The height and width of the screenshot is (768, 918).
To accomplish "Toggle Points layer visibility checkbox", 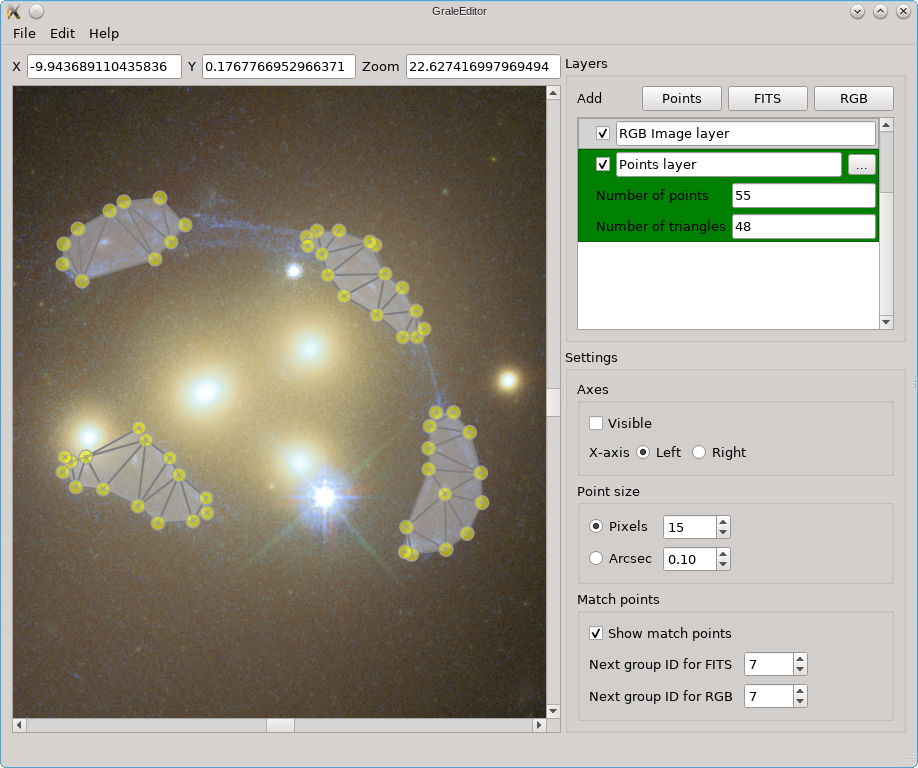I will (x=602, y=164).
